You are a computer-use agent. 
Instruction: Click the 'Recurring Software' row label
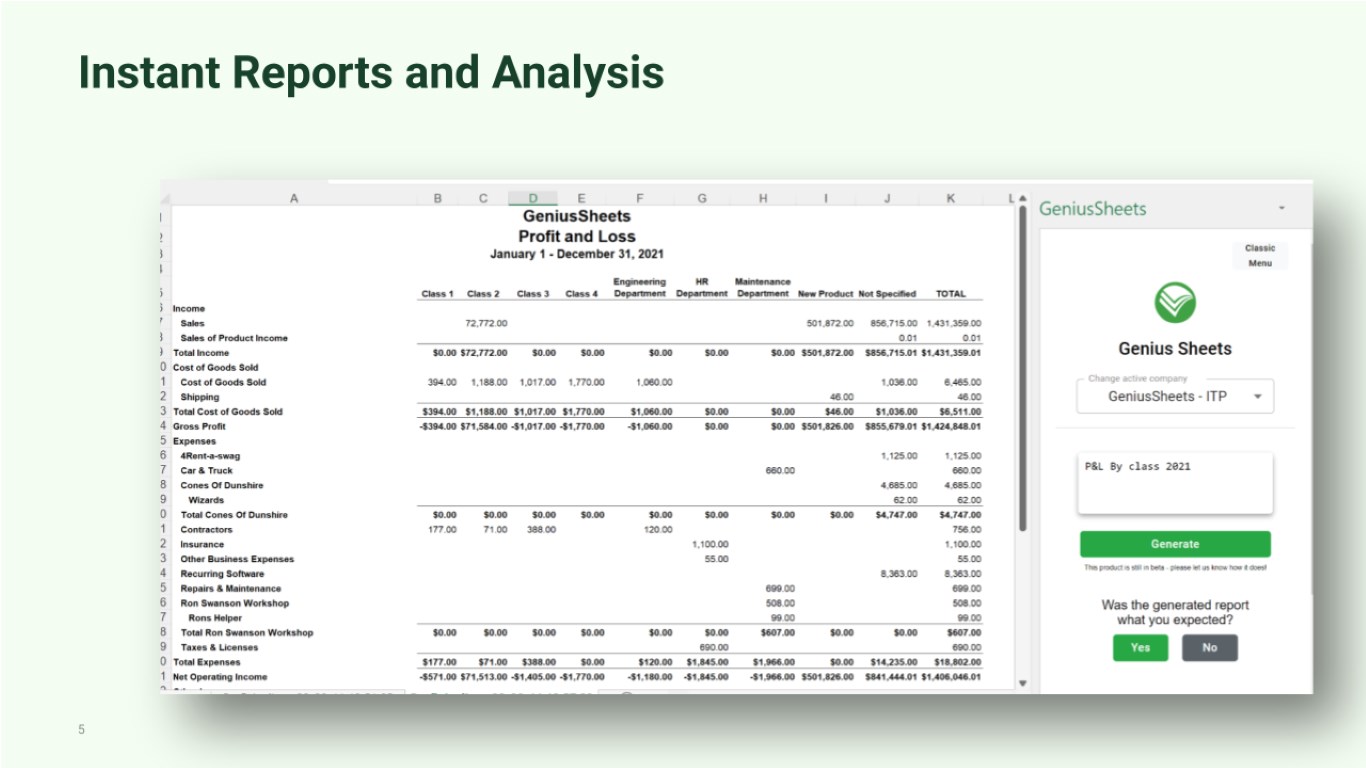click(x=222, y=574)
